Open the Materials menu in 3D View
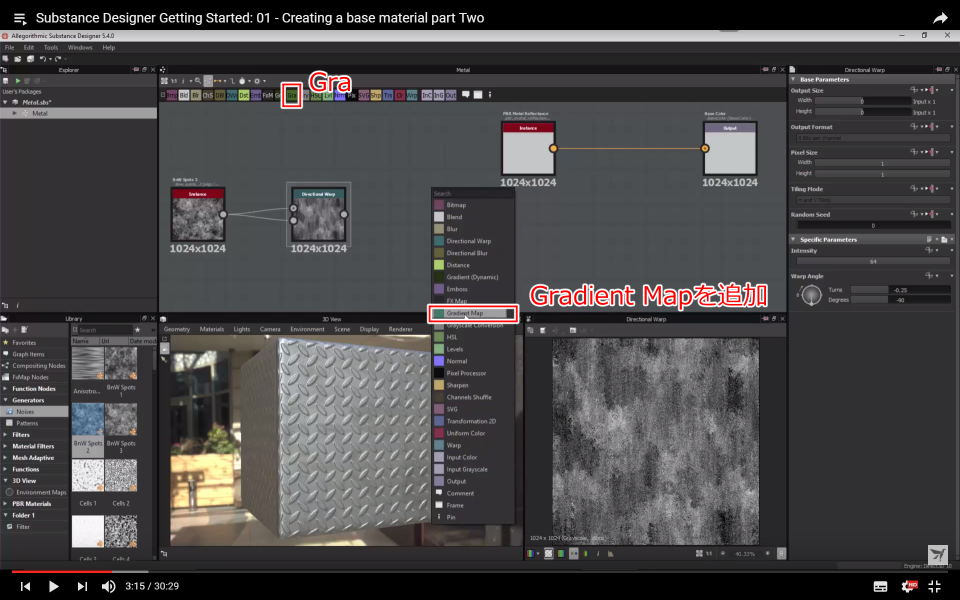 coord(212,329)
